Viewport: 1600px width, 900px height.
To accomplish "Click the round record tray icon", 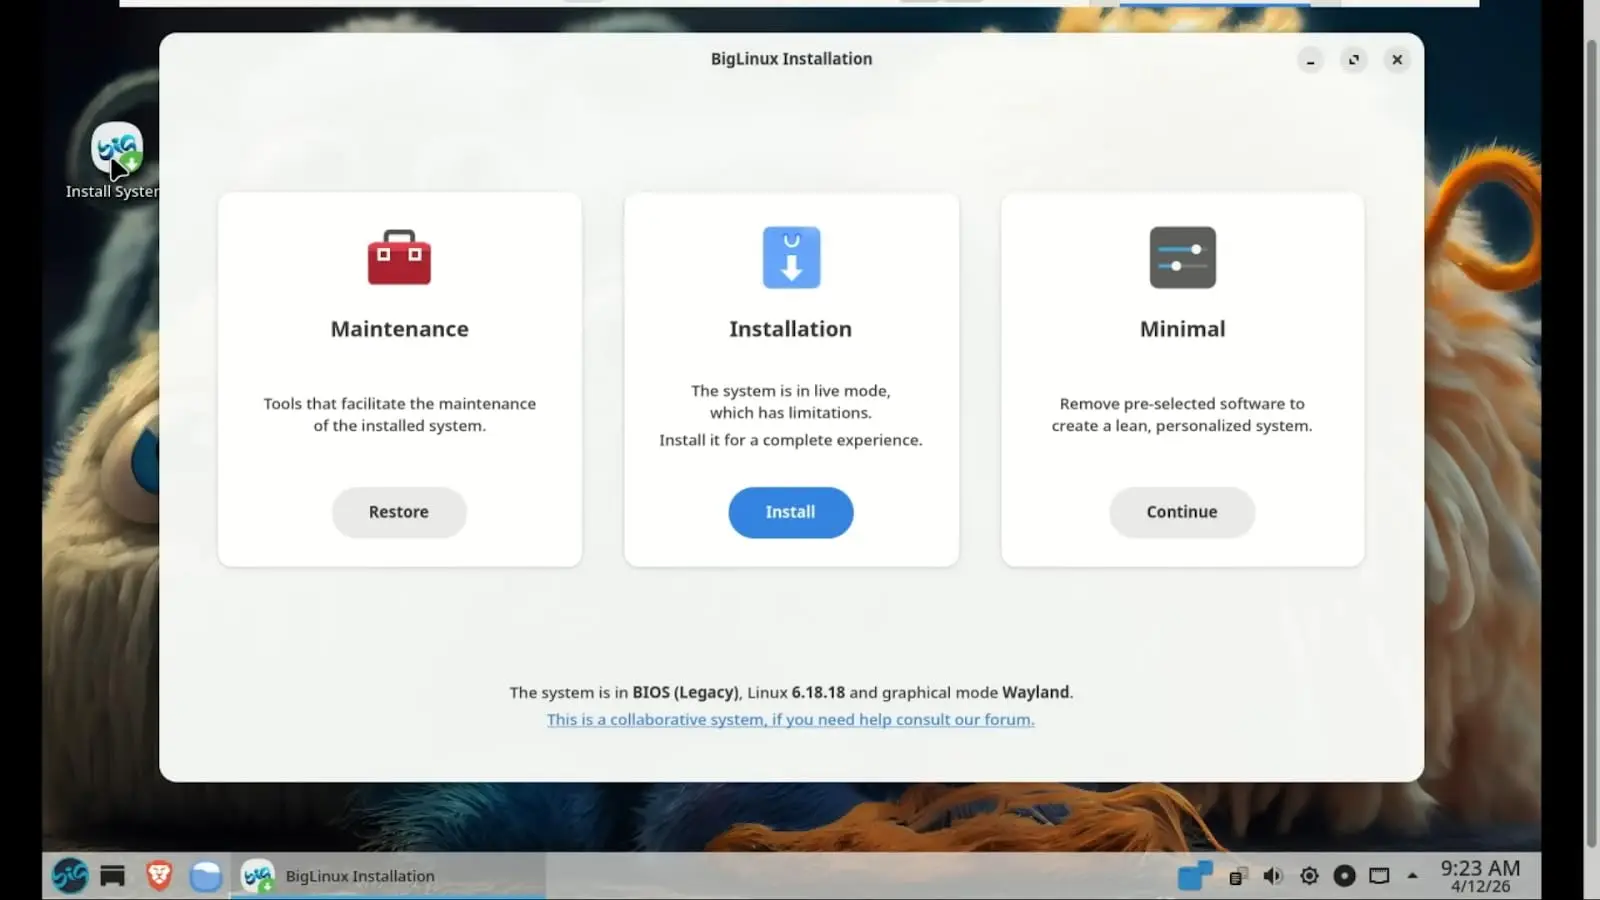I will 1344,876.
